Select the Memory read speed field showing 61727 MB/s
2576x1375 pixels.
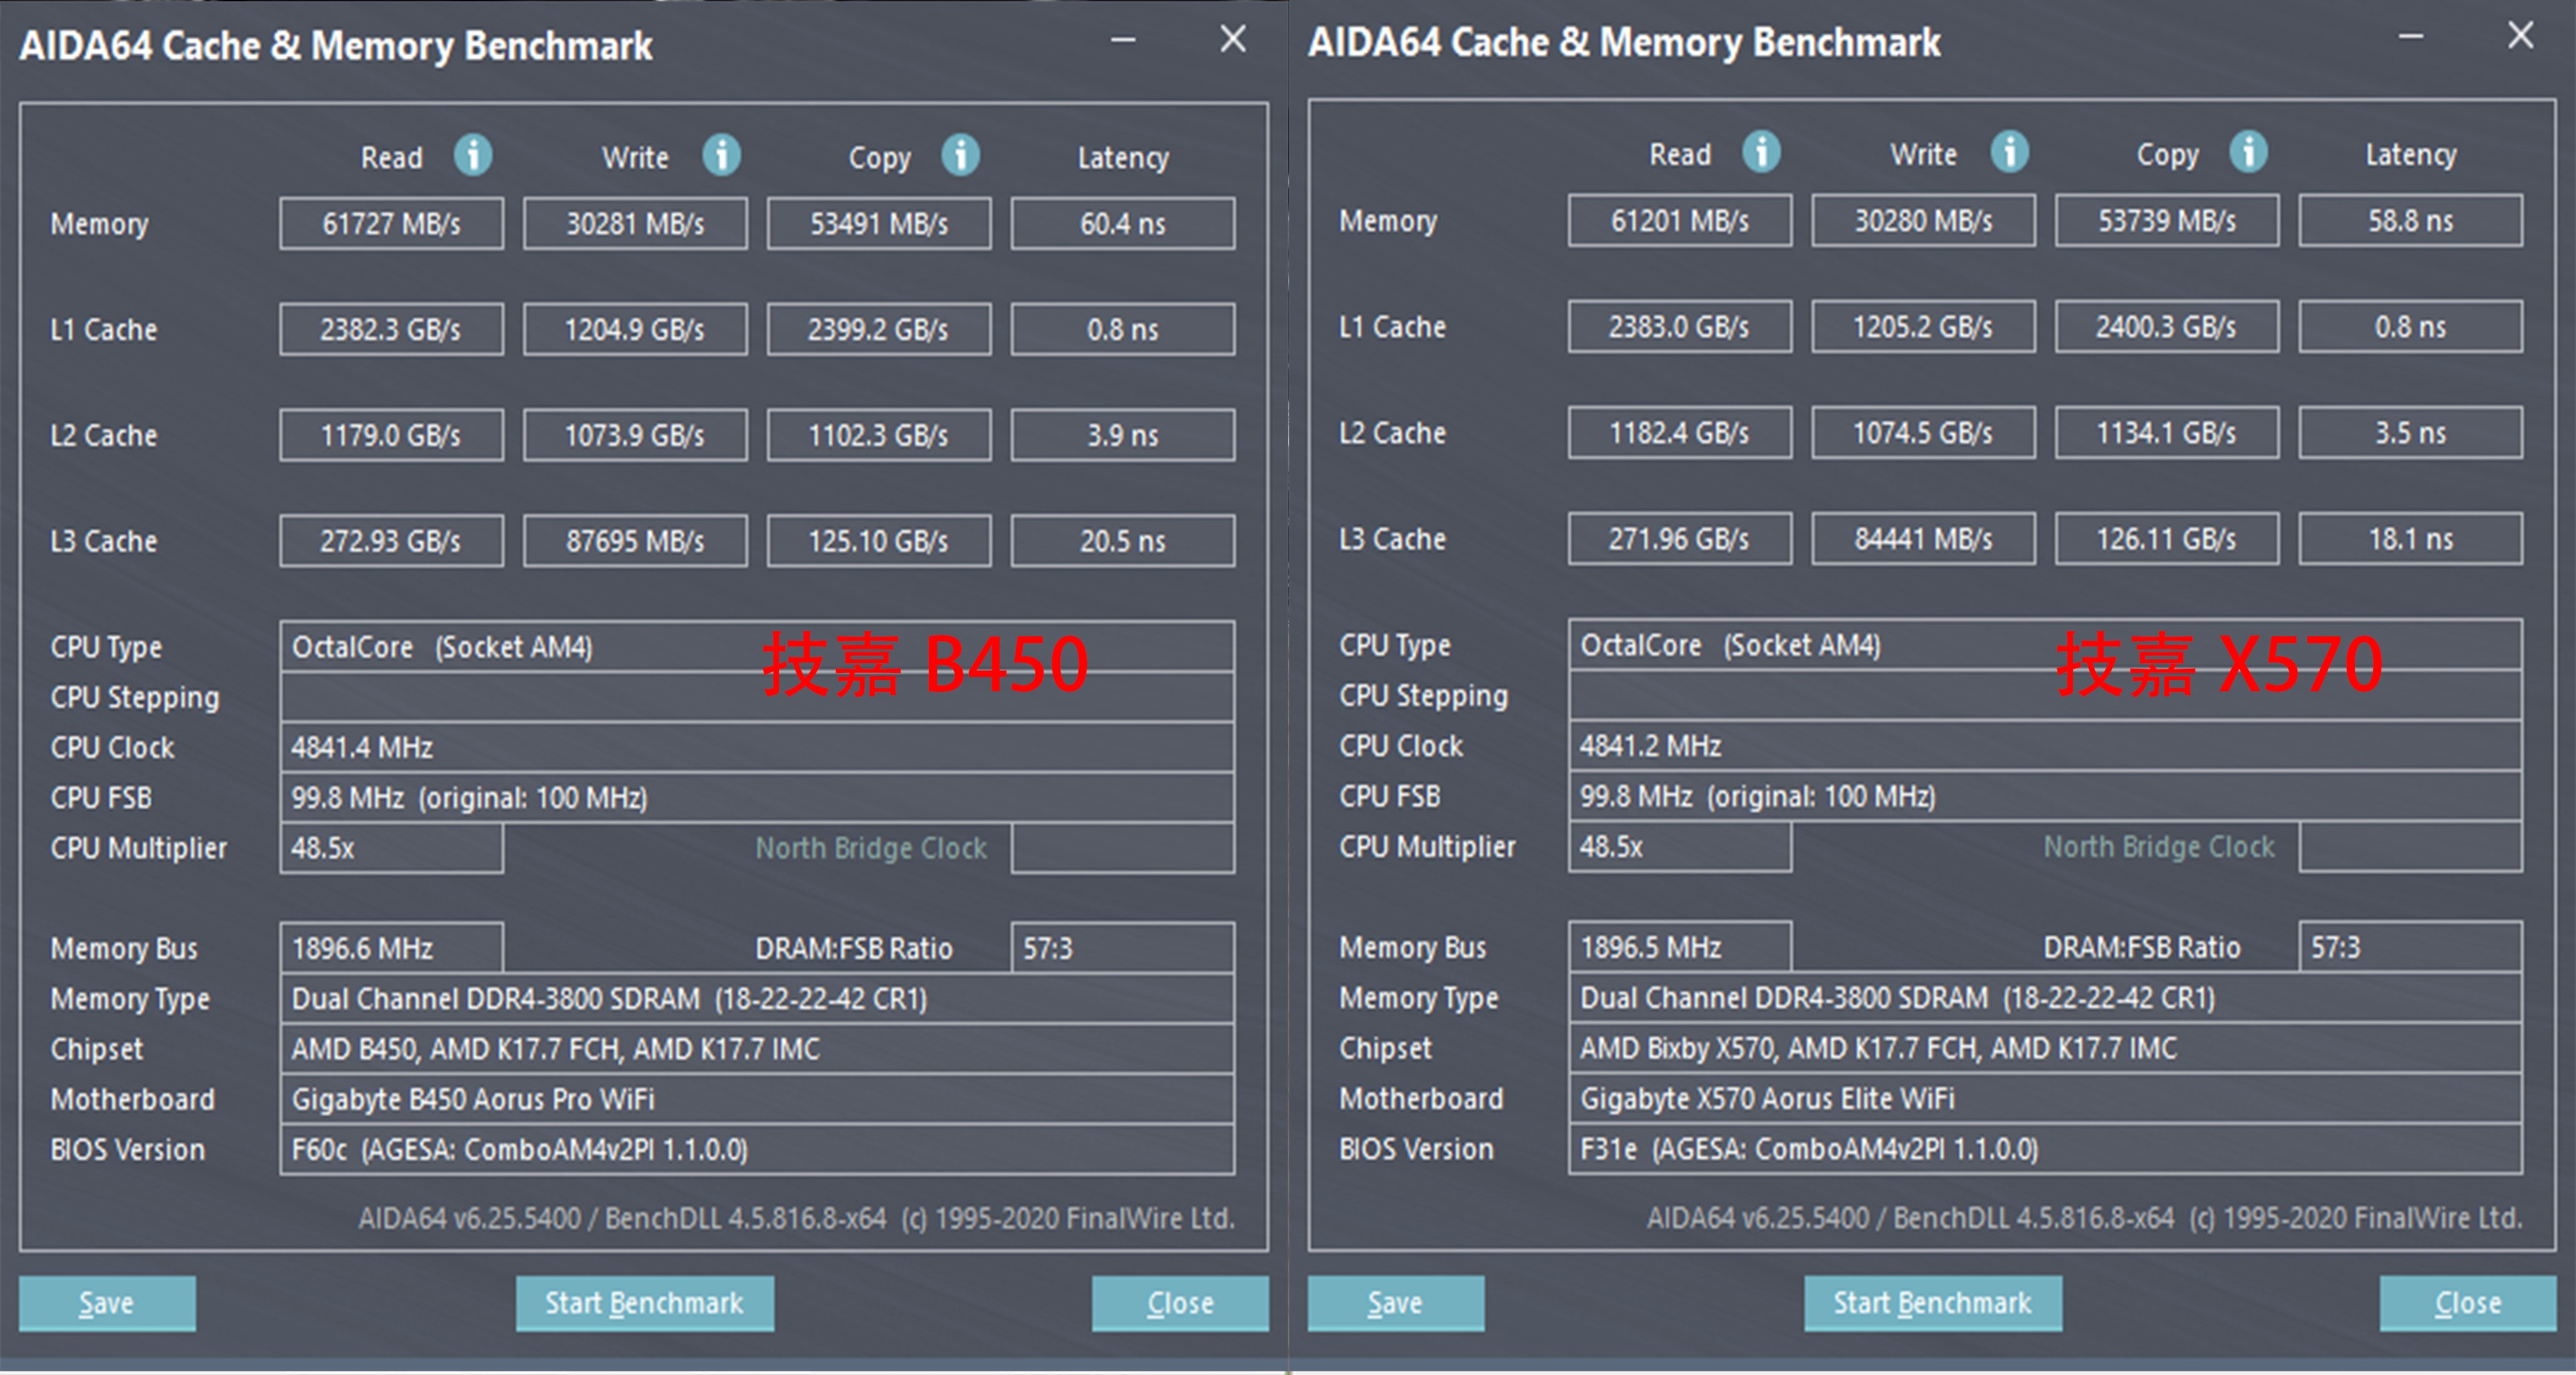point(391,223)
